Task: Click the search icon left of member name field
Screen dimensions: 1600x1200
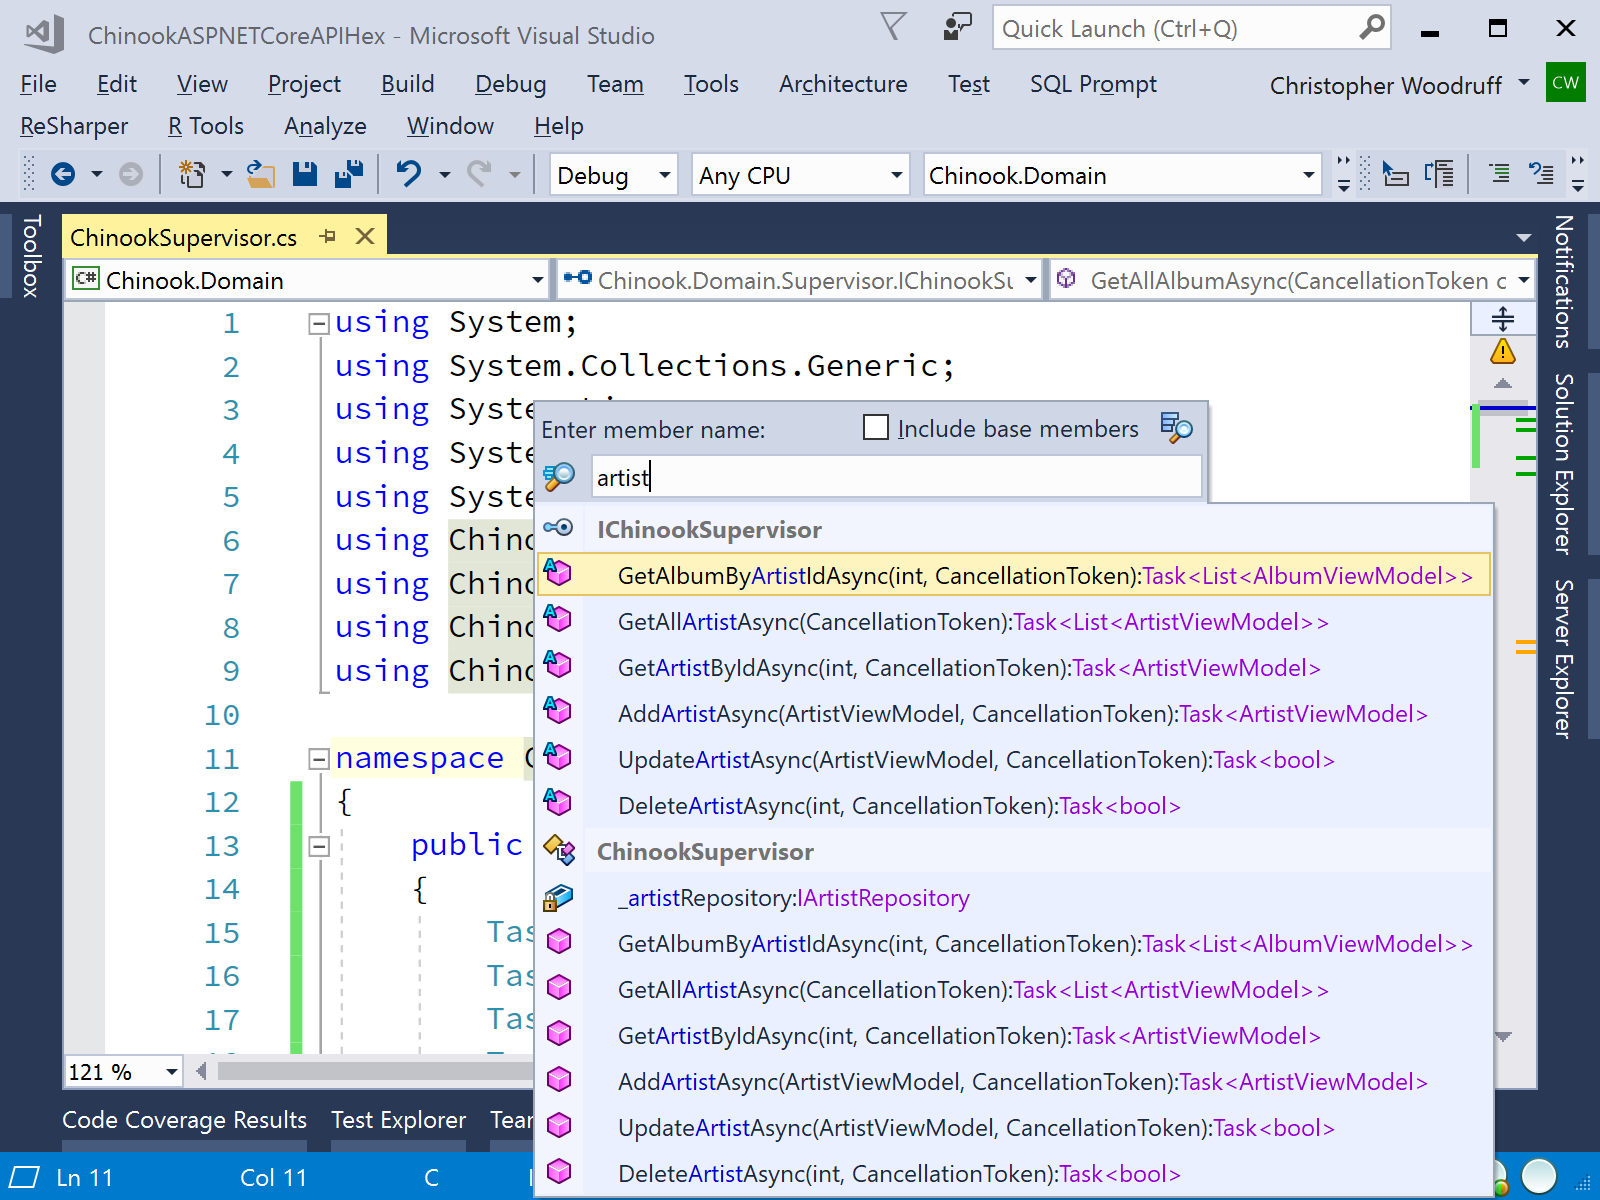Action: click(559, 477)
